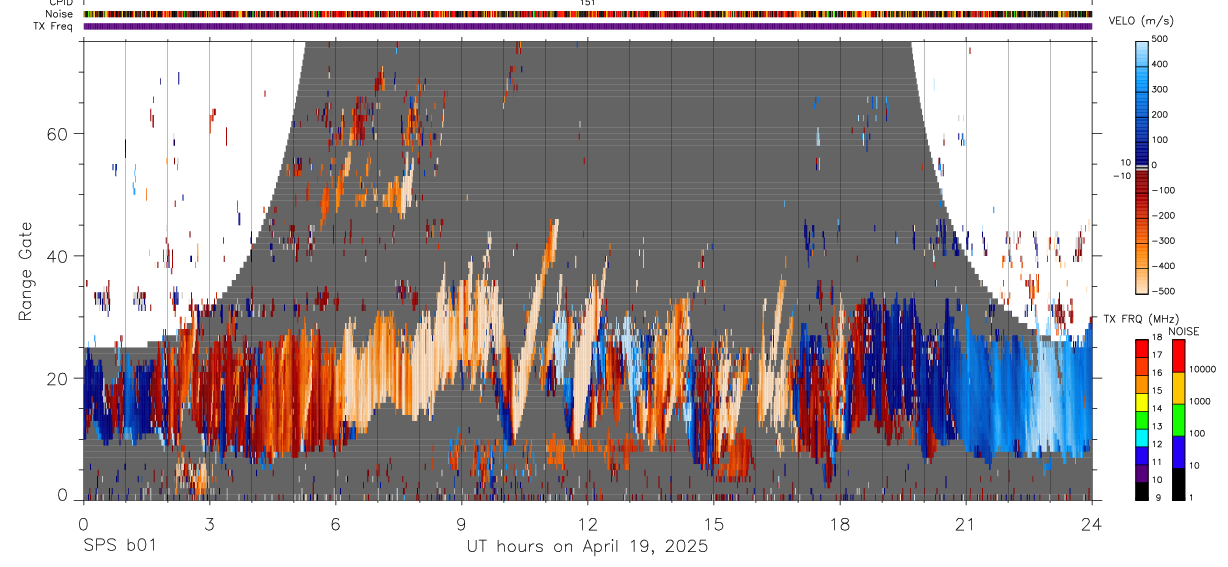1228x567 pixels.
Task: Select the green 100 noise legend swatch
Action: pos(1178,420)
